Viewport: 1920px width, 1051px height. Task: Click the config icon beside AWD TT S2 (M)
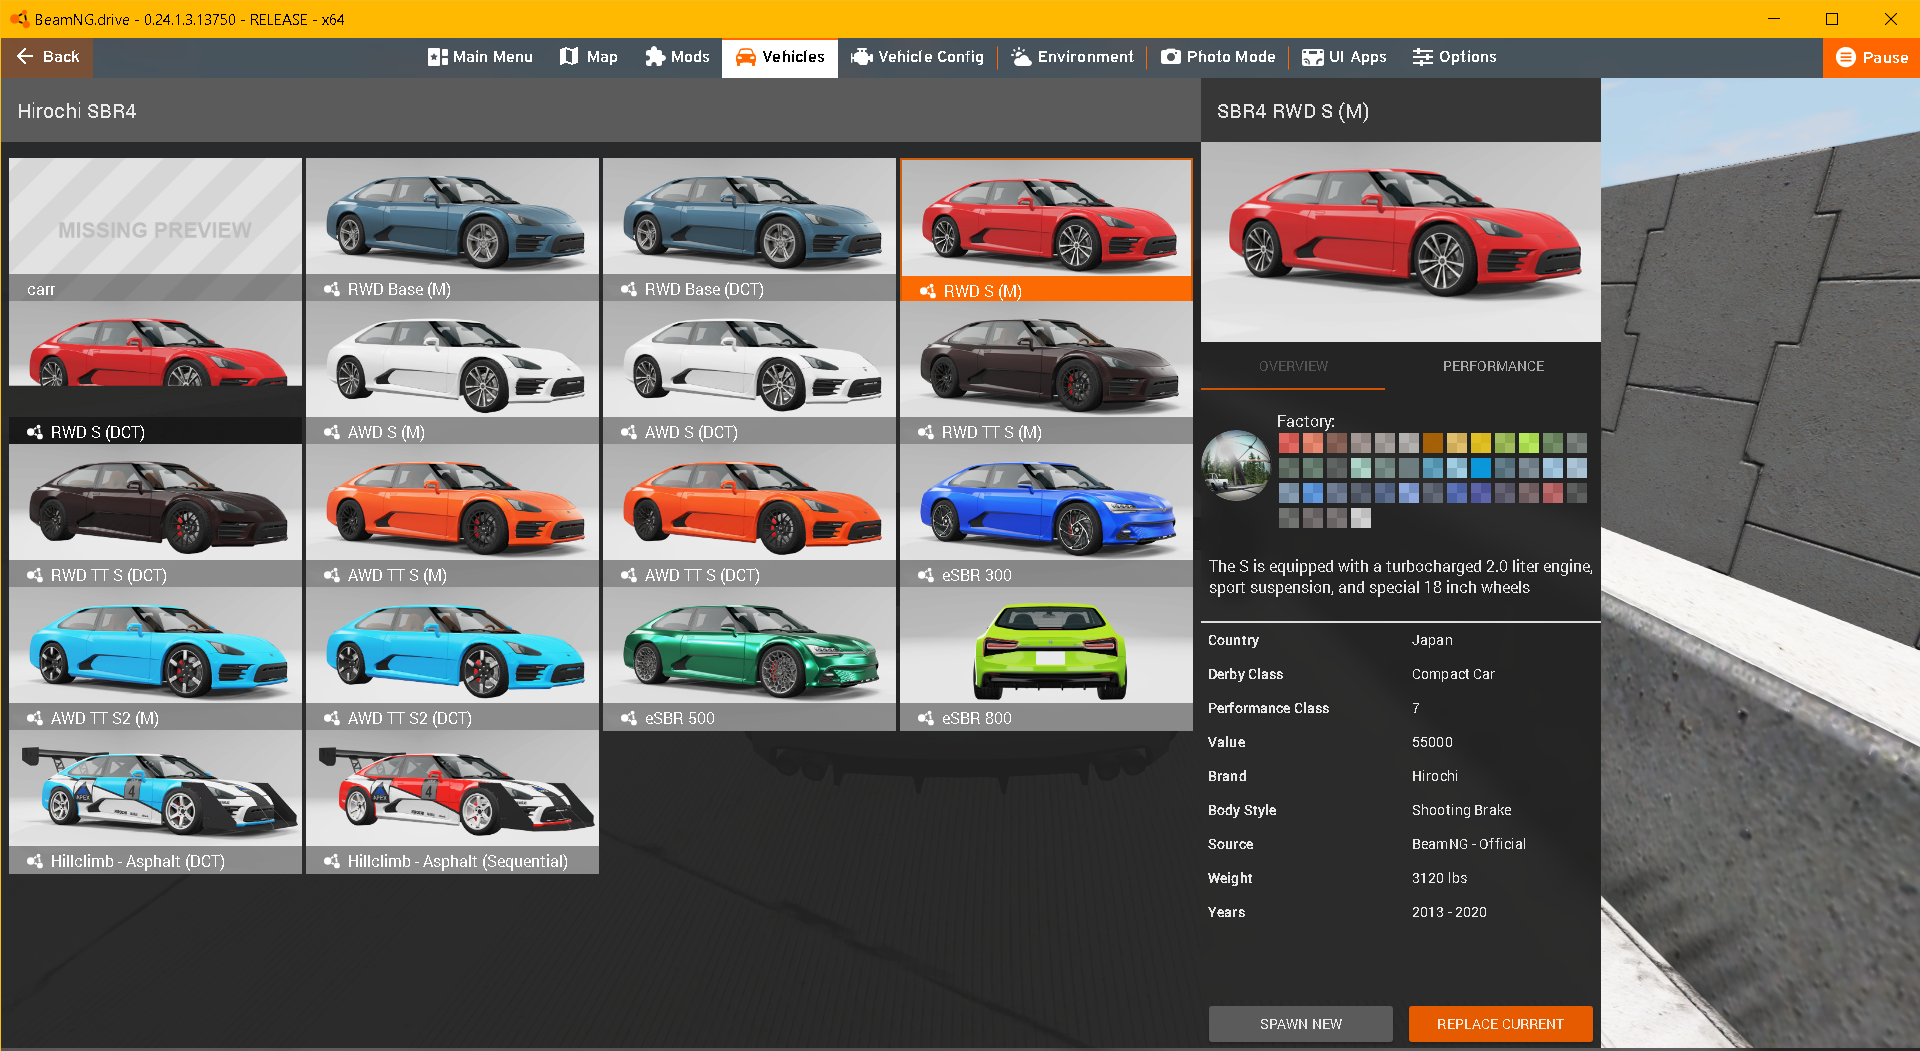35,718
